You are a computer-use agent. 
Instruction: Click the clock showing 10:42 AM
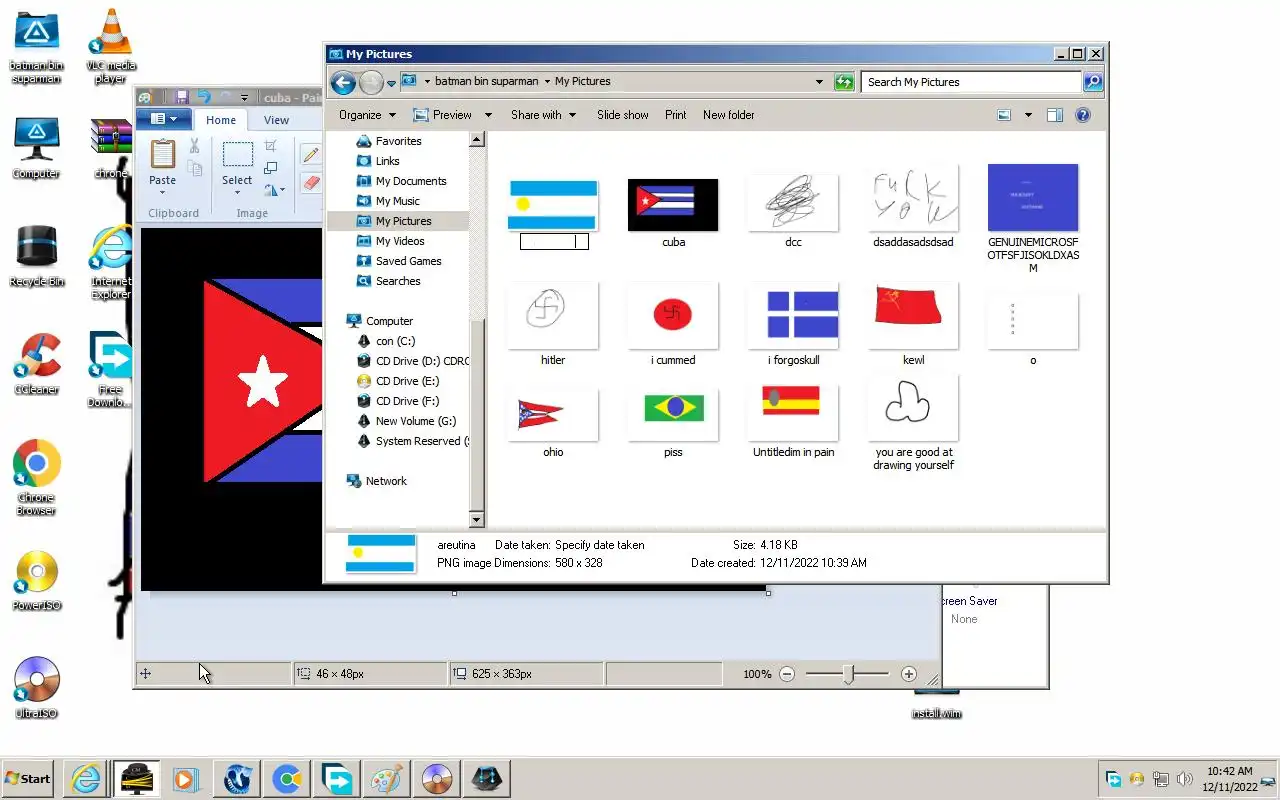tap(1229, 771)
